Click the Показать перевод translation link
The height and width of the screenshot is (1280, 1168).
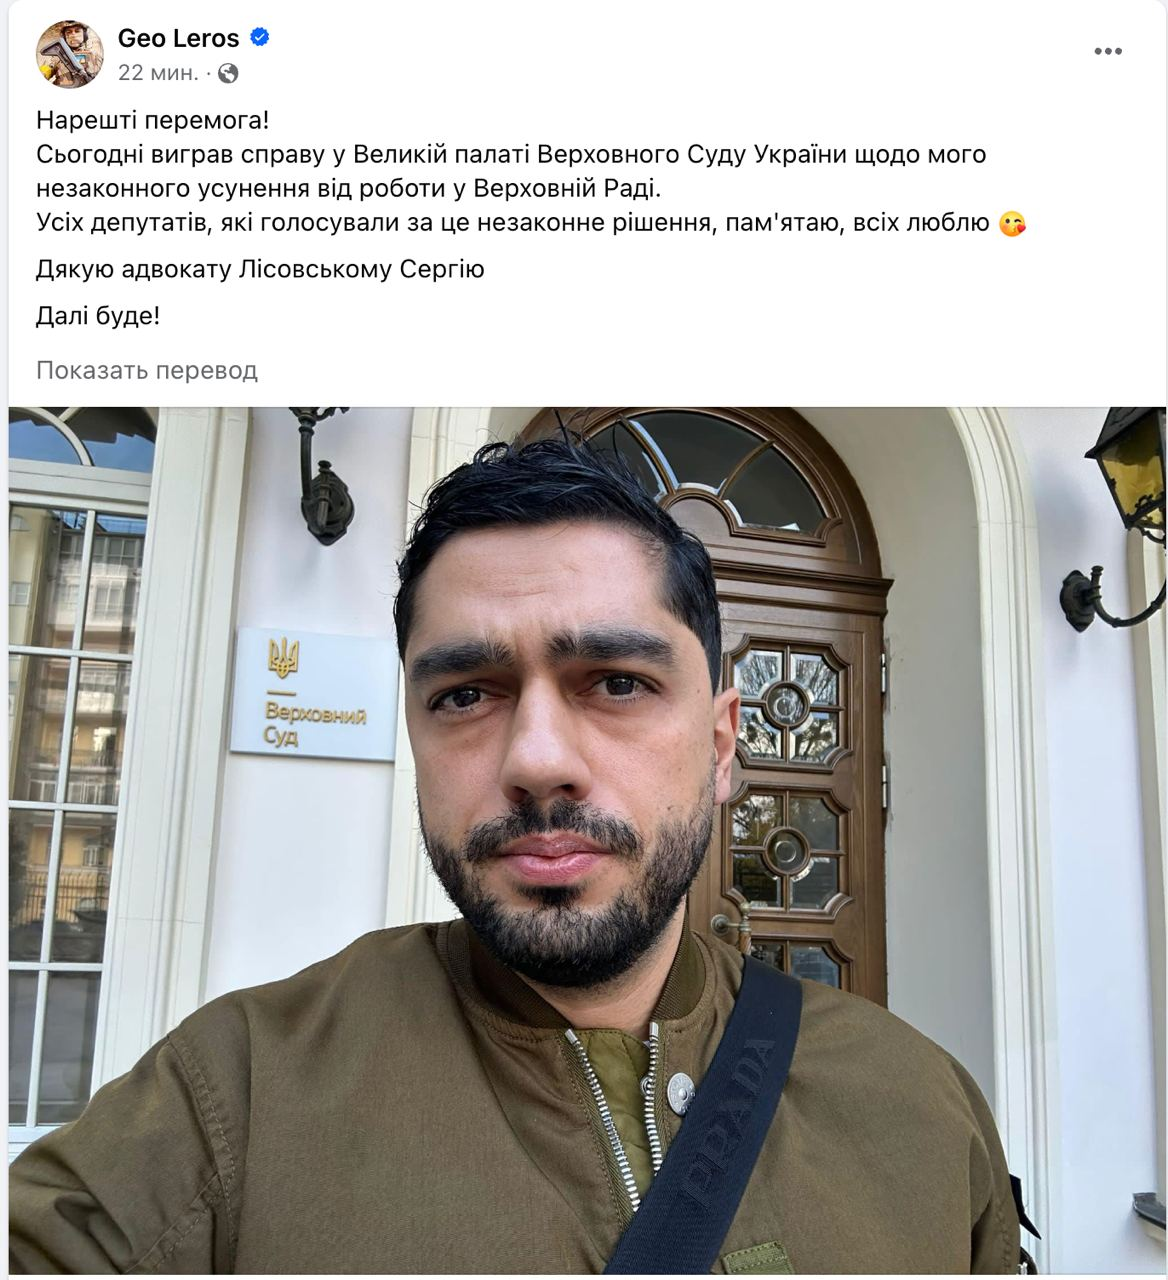coord(147,370)
